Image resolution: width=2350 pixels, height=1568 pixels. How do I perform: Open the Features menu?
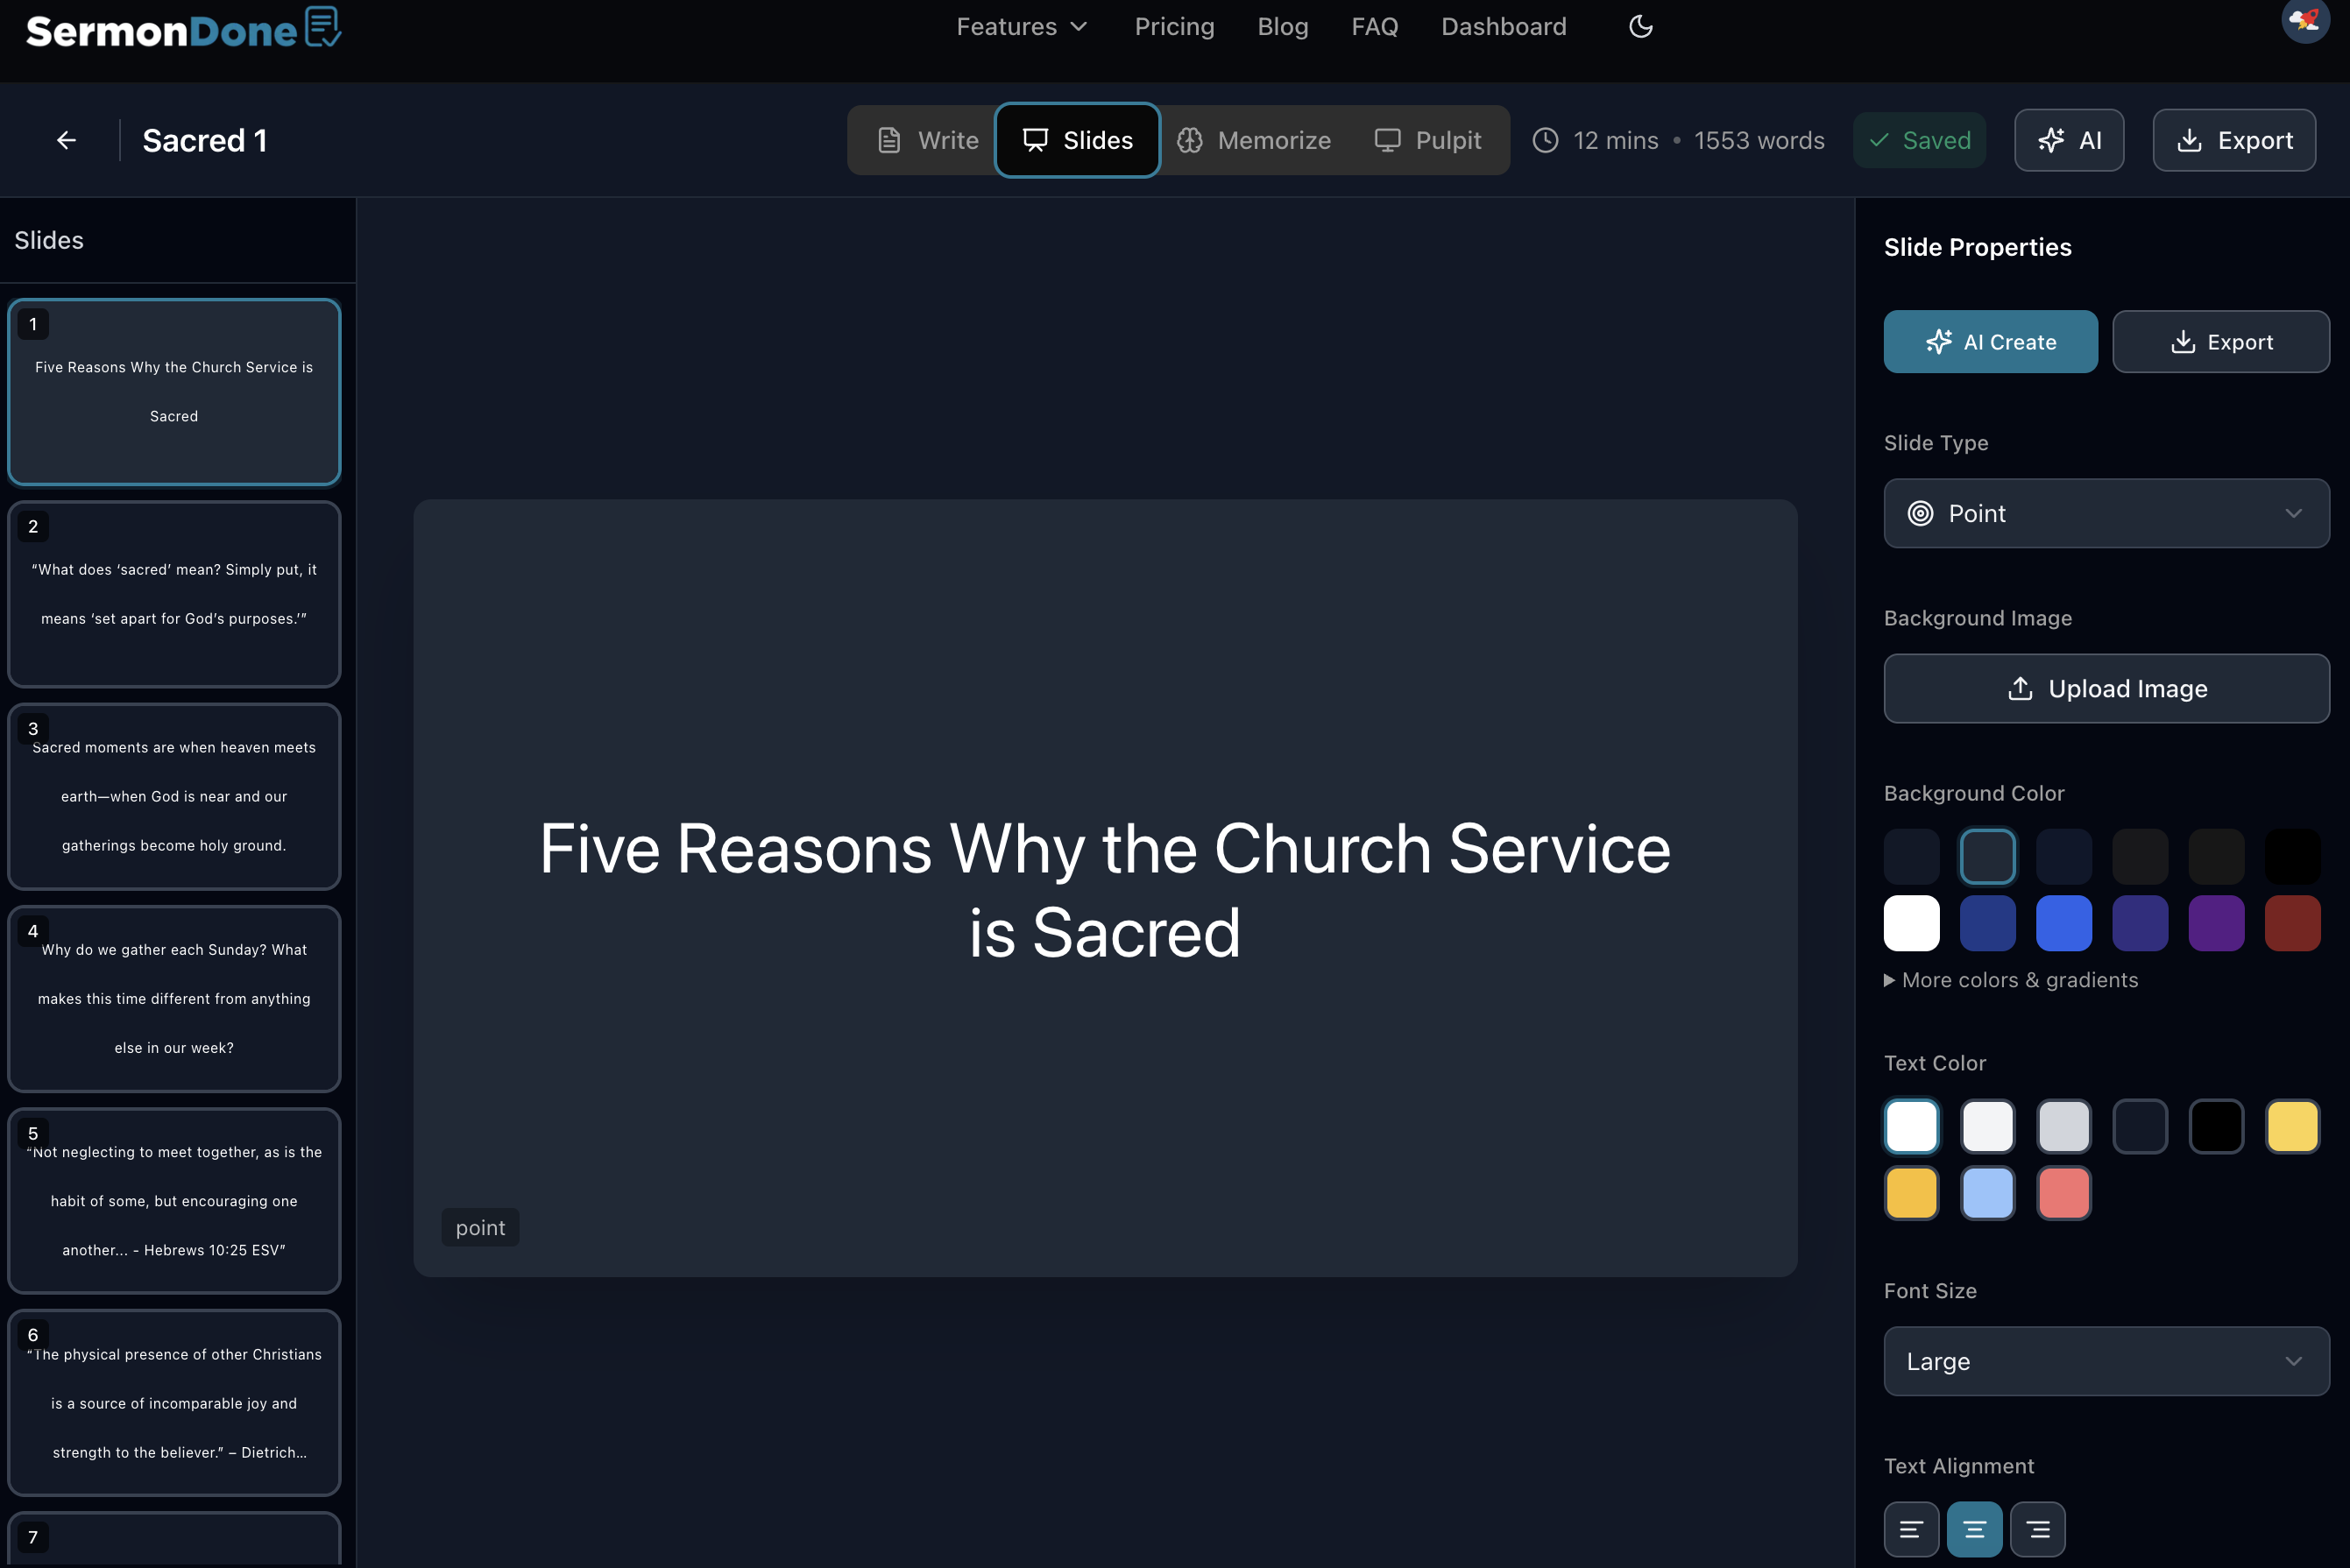(1021, 26)
